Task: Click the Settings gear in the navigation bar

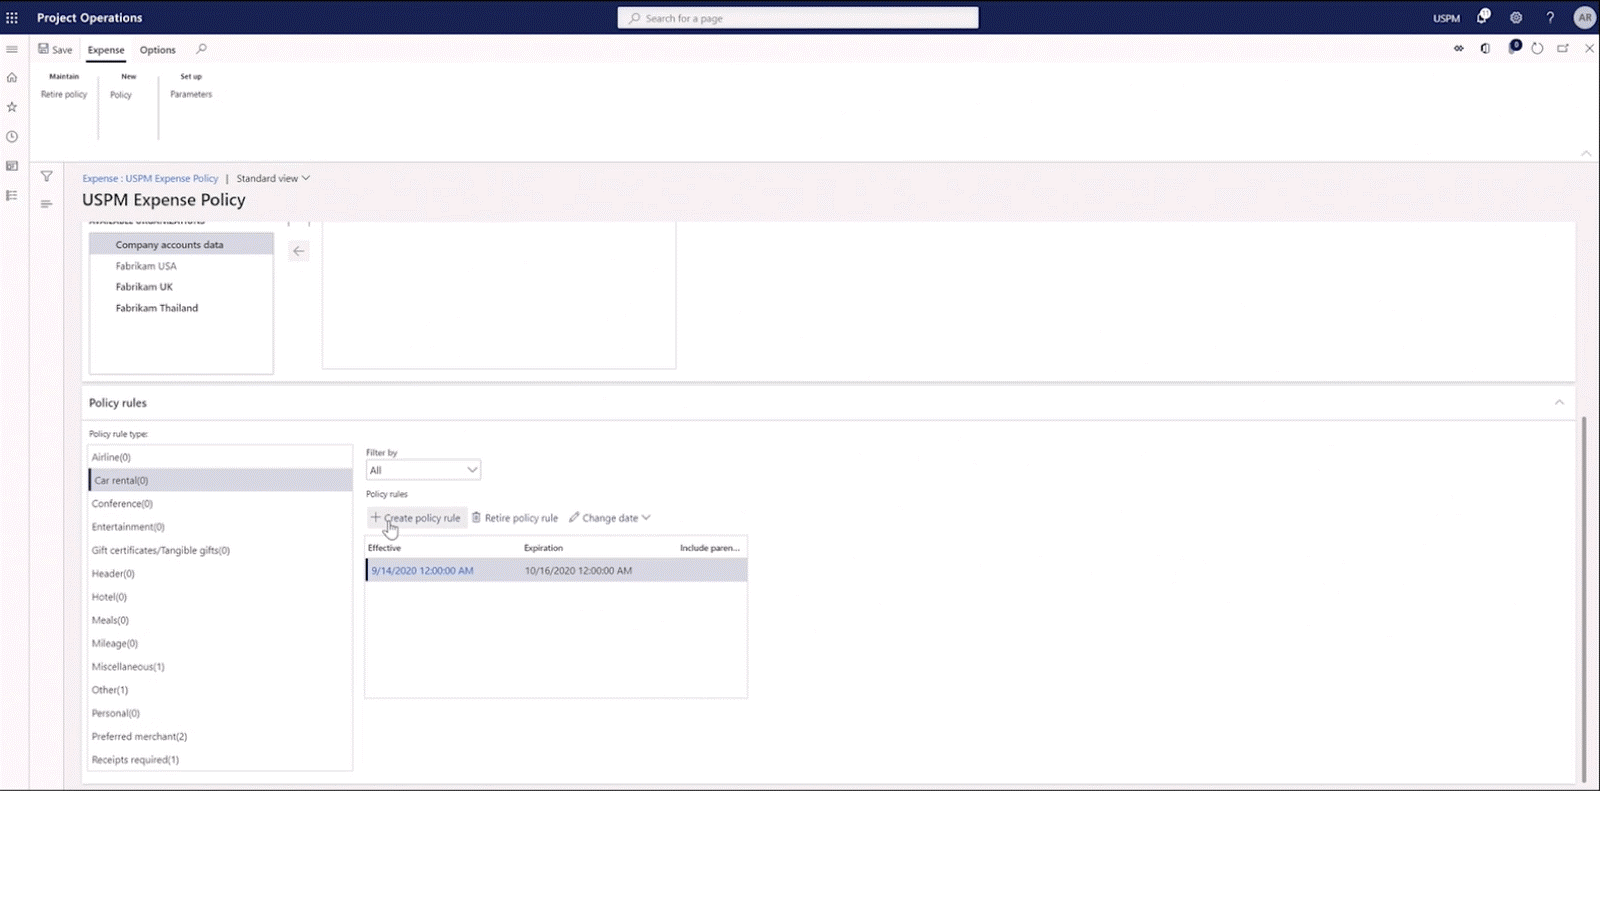Action: pos(1515,17)
